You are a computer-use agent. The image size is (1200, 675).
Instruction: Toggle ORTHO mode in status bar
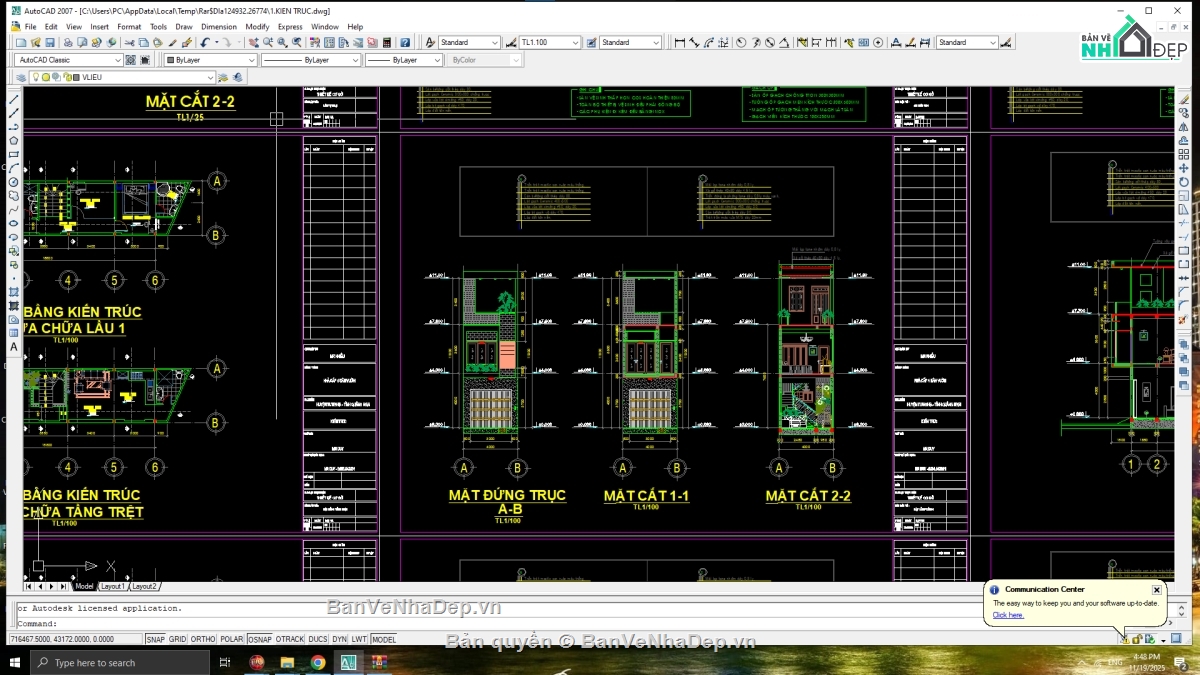(203, 639)
